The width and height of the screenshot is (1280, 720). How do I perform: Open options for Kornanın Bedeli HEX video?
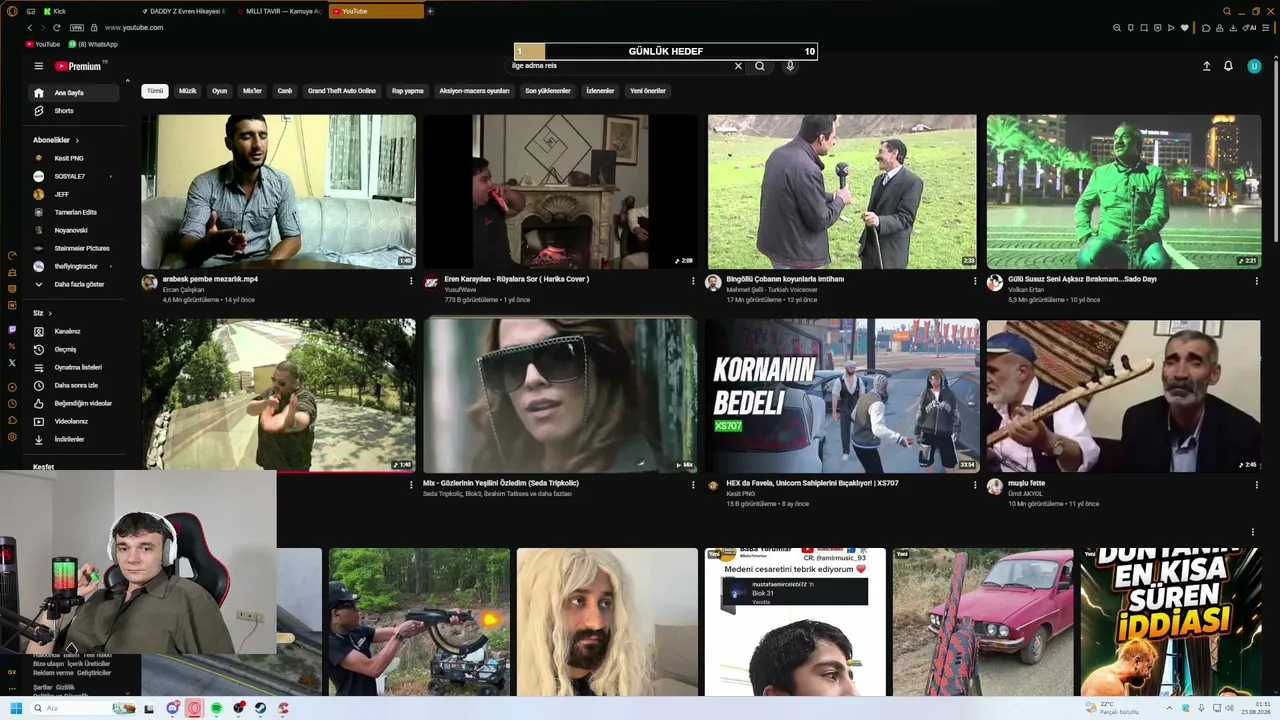click(x=975, y=485)
